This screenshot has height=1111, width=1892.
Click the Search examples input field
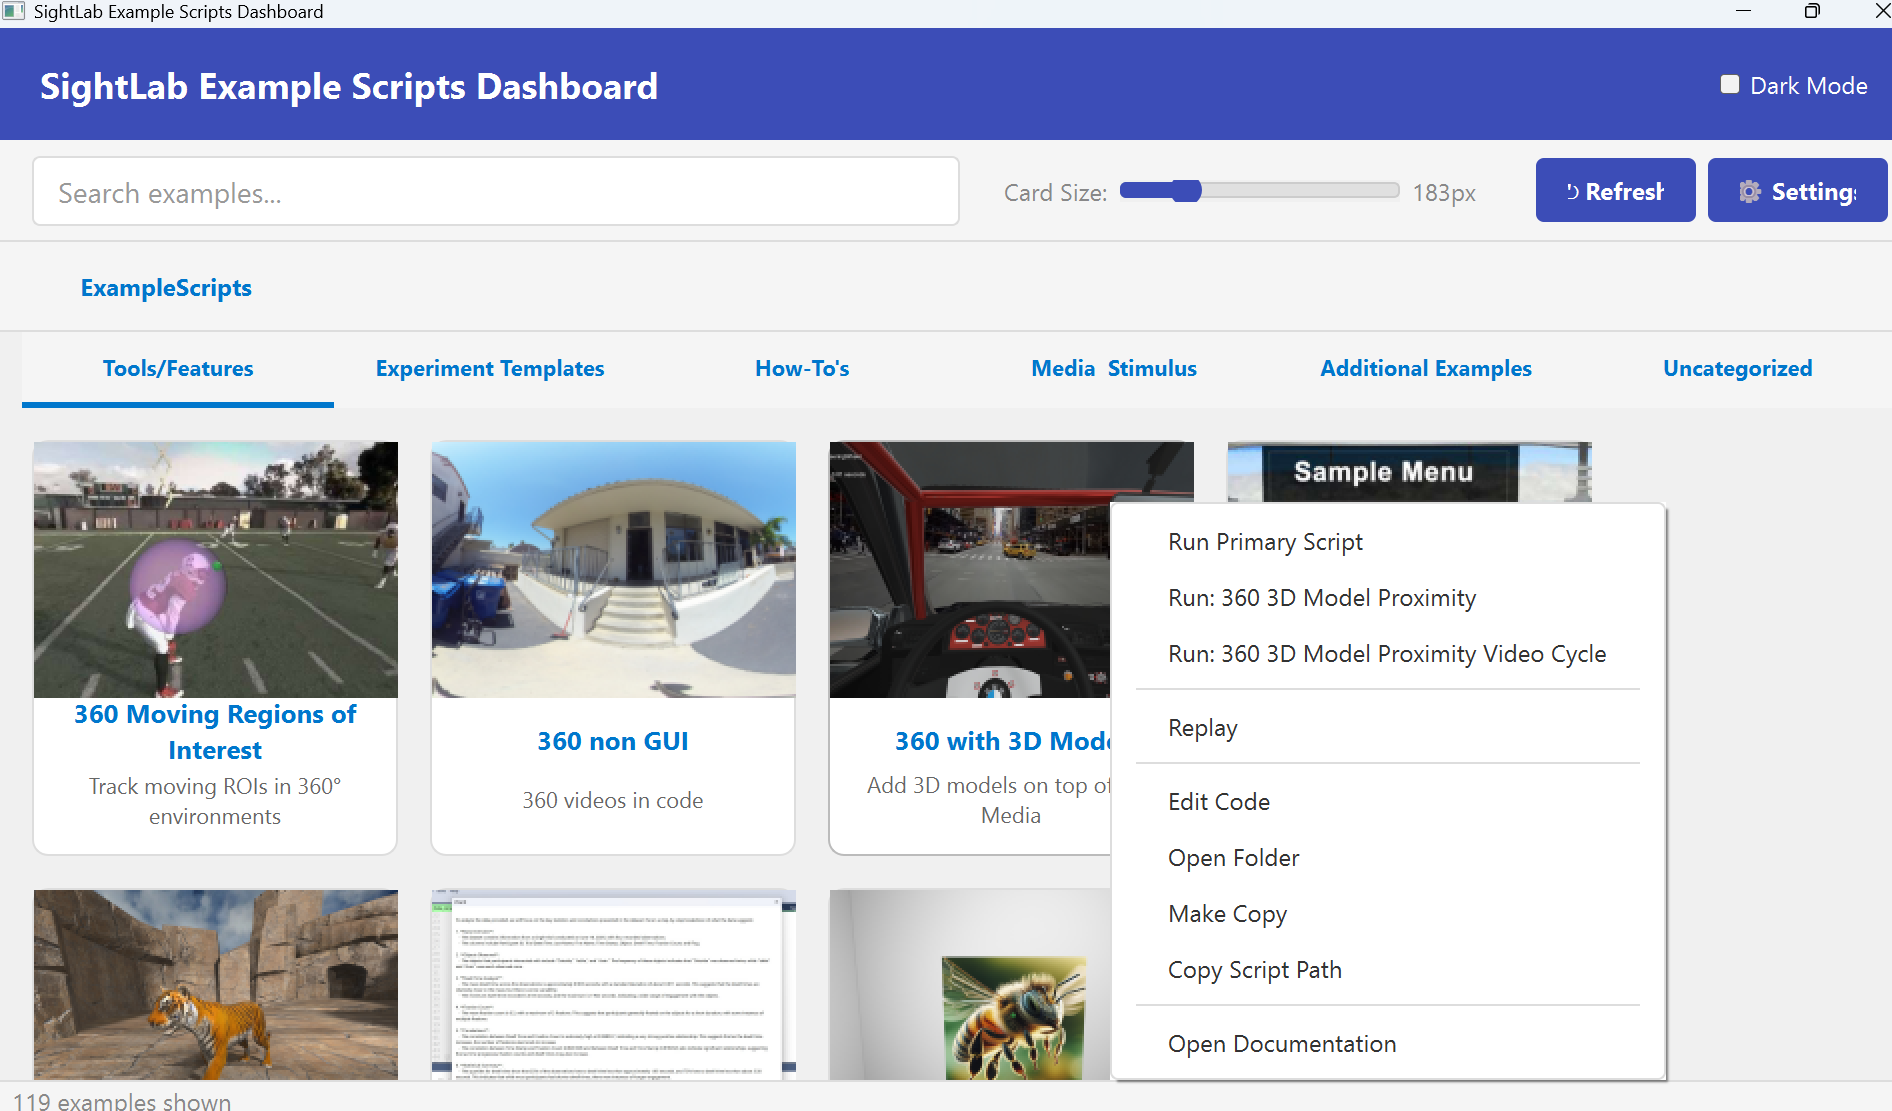pos(496,192)
